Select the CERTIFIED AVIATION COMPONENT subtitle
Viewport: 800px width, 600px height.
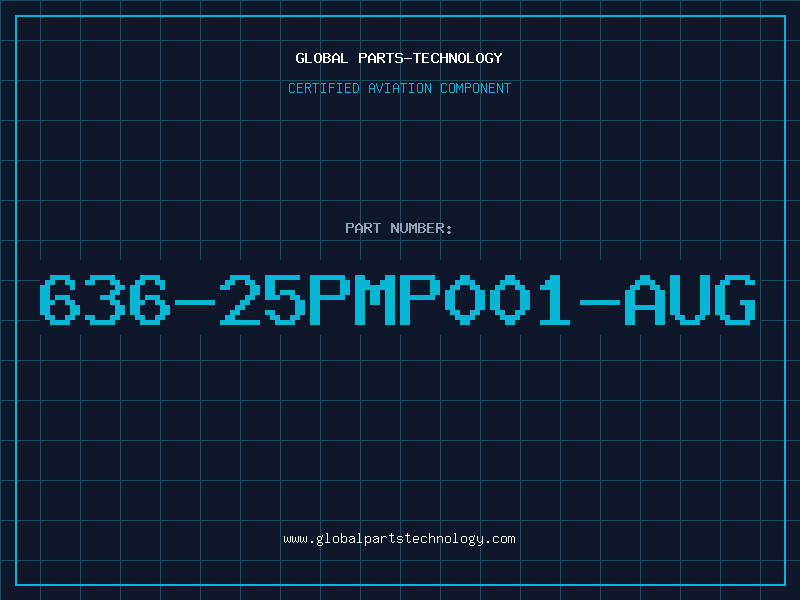399,88
